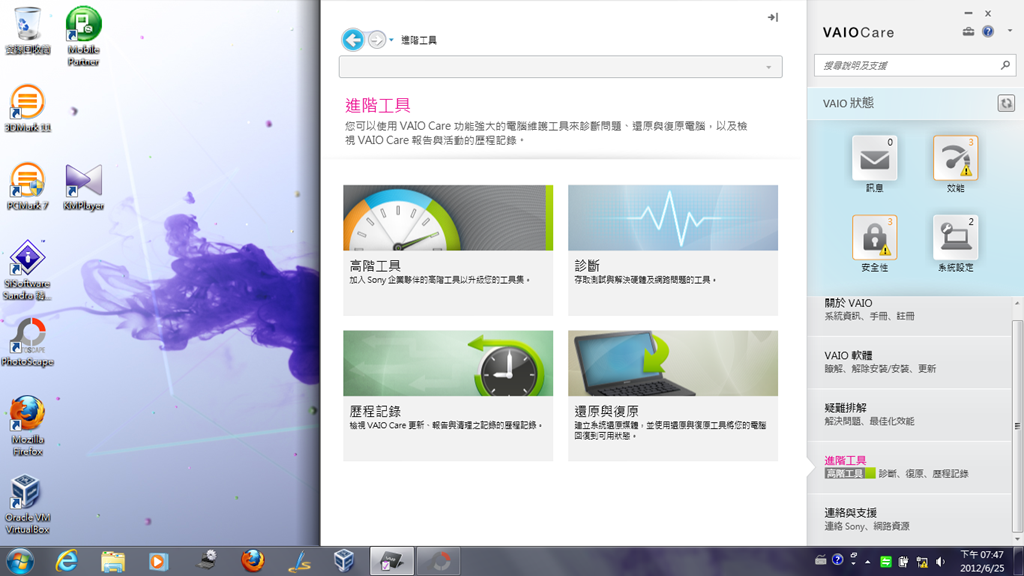Viewport: 1024px width, 576px height.
Task: Click the VAIO Care help question icon
Action: tap(988, 31)
